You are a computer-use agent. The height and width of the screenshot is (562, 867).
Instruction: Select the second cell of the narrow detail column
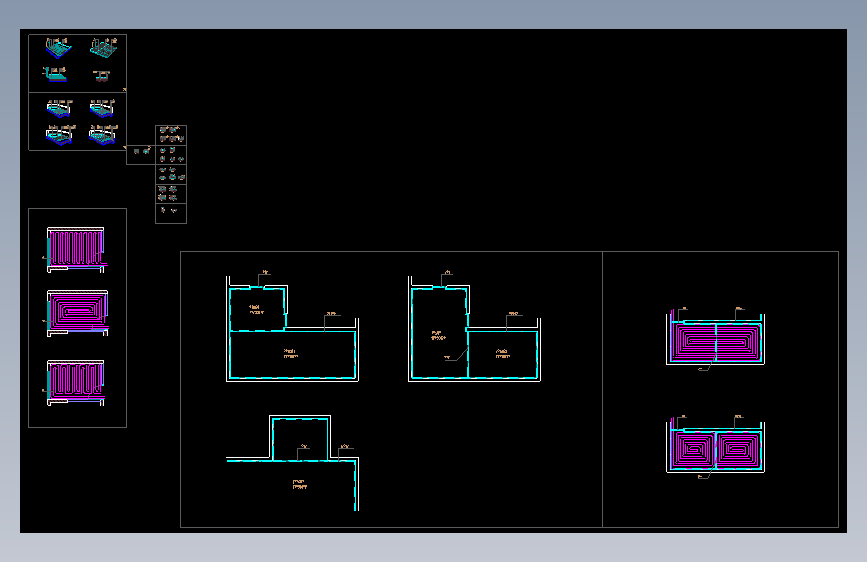[171, 155]
